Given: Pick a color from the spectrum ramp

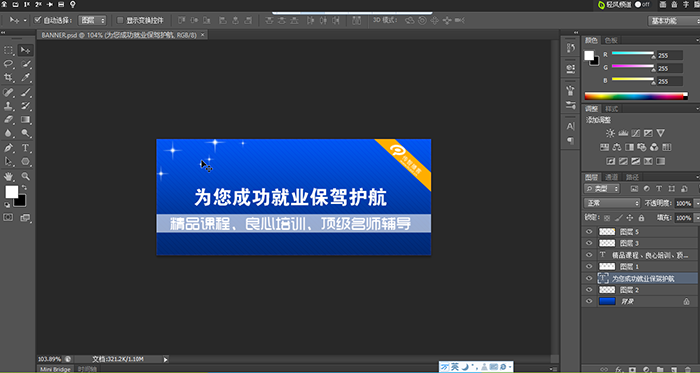Looking at the screenshot, I should pyautogui.click(x=636, y=96).
